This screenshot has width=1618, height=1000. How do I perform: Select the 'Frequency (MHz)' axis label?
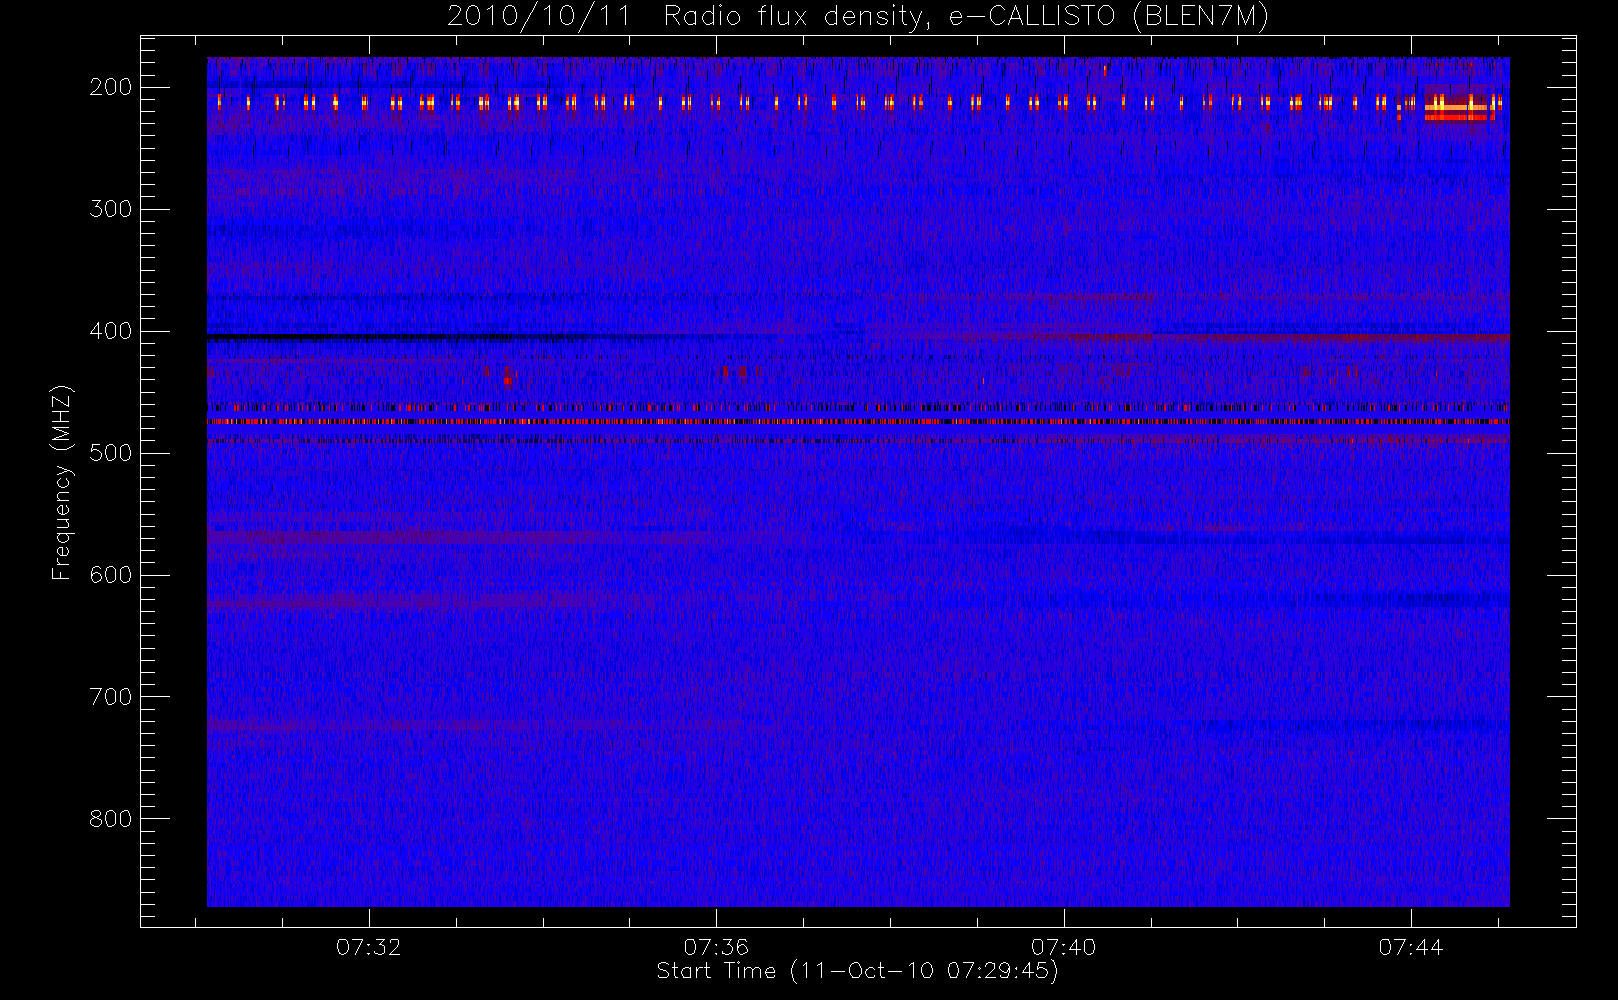point(62,482)
